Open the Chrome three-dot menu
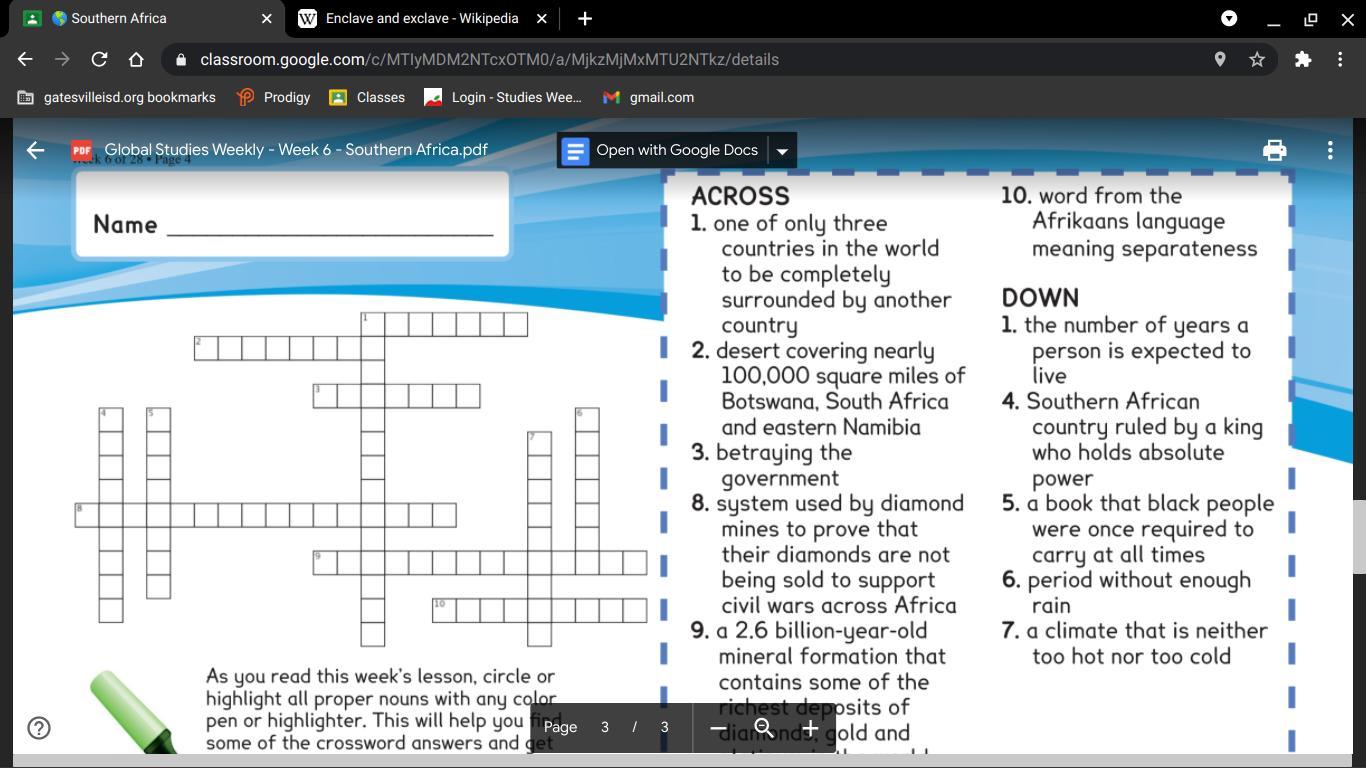1366x768 pixels. point(1340,59)
